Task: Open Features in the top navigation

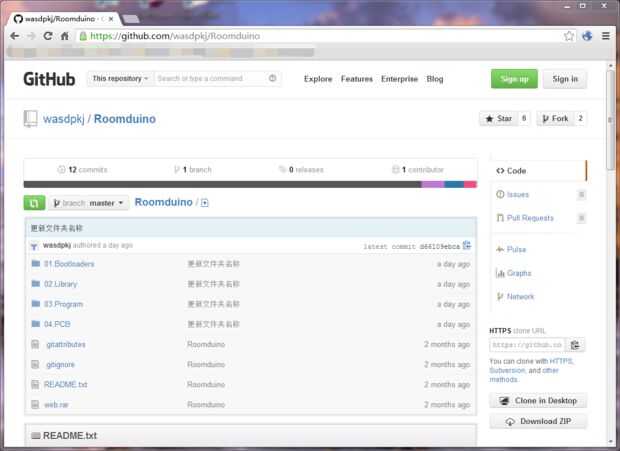Action: point(357,79)
